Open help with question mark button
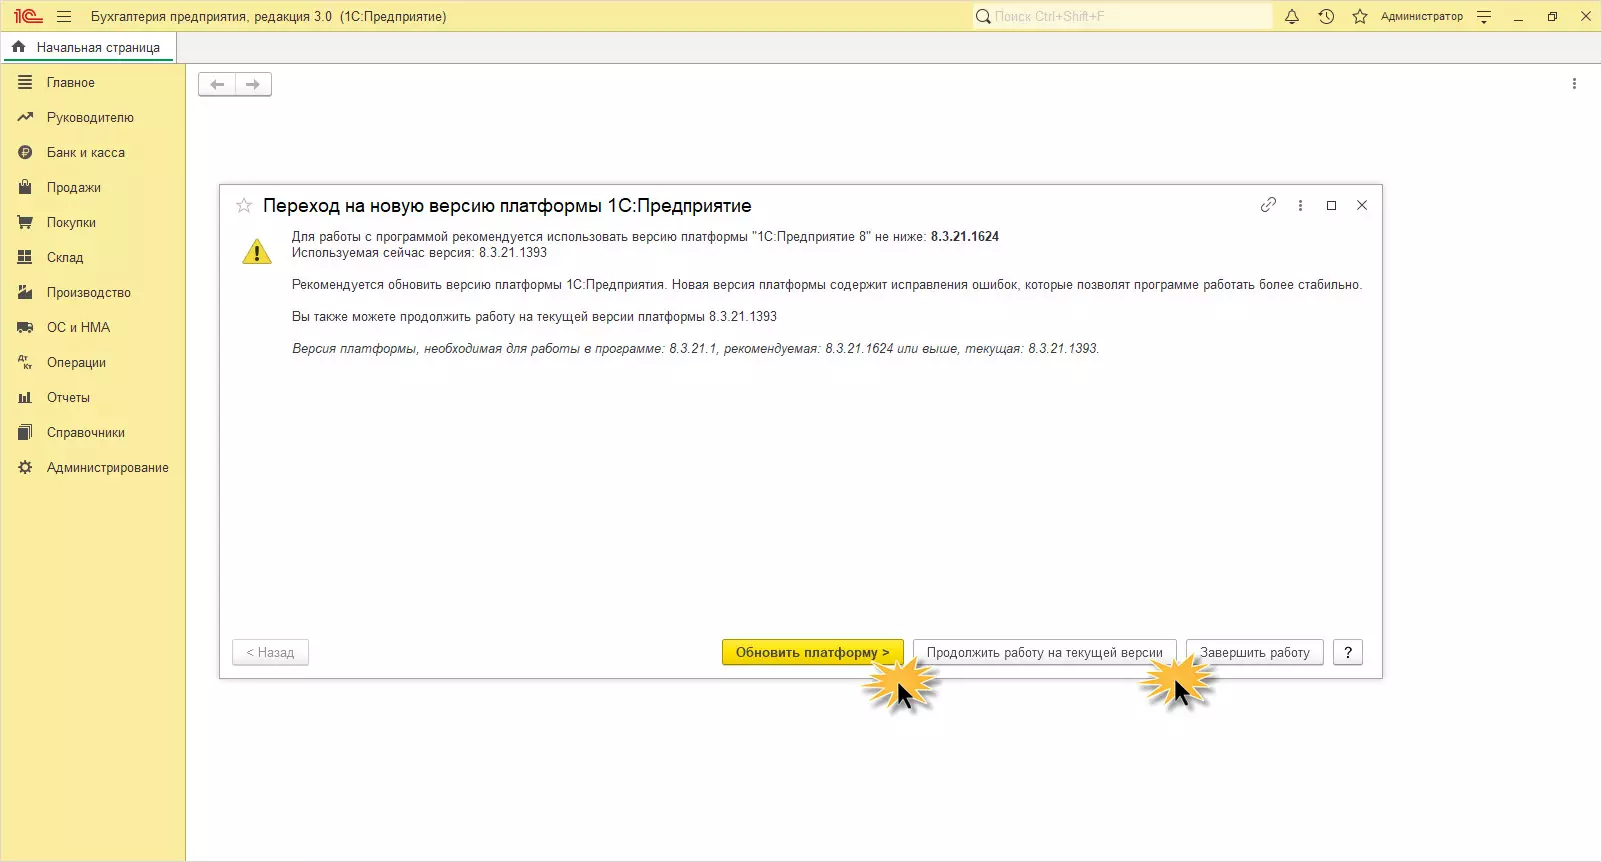This screenshot has height=862, width=1602. coord(1348,652)
